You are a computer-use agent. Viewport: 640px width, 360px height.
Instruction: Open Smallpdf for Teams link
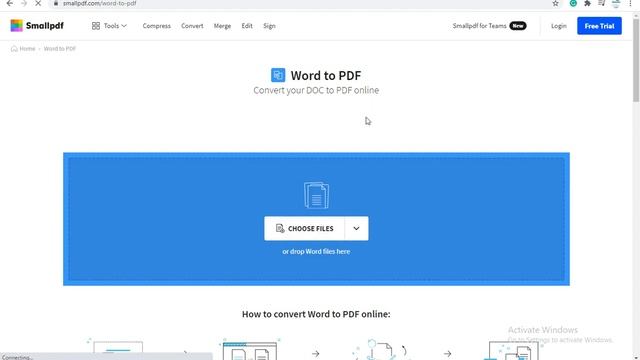pos(489,26)
